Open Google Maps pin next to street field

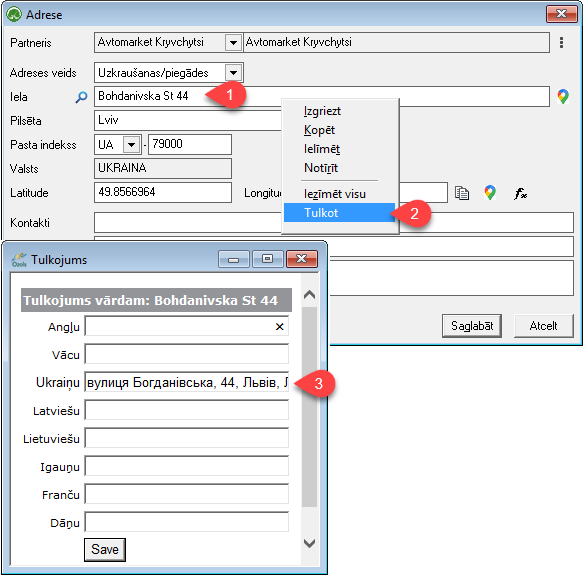coord(563,96)
